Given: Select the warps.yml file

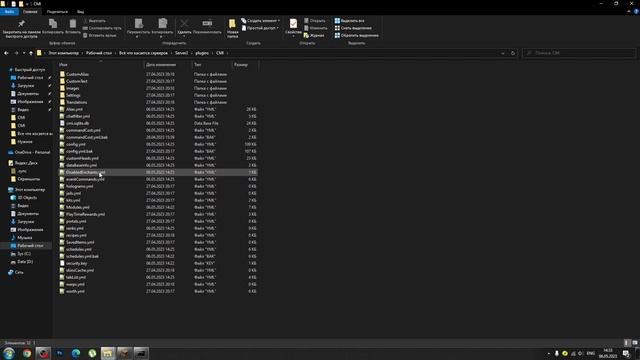Looking at the screenshot, I should coord(75,284).
